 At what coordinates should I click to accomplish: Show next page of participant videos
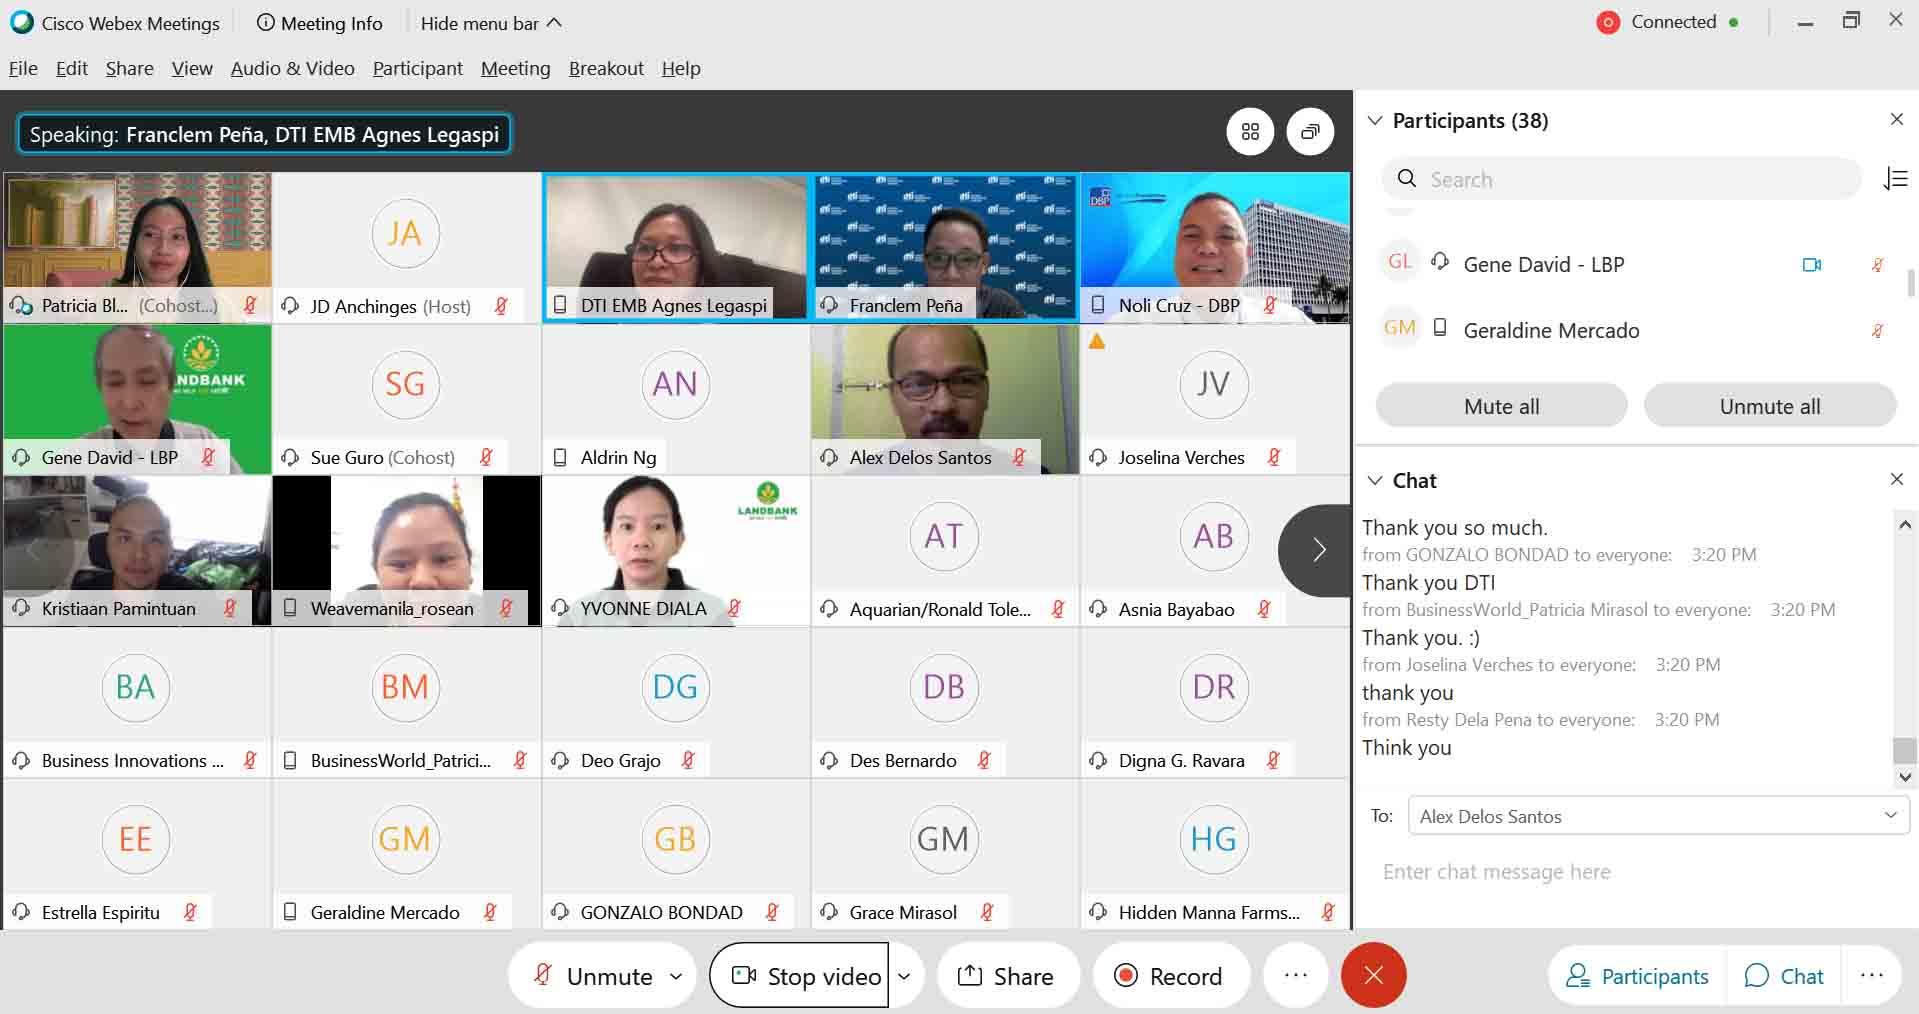point(1317,550)
